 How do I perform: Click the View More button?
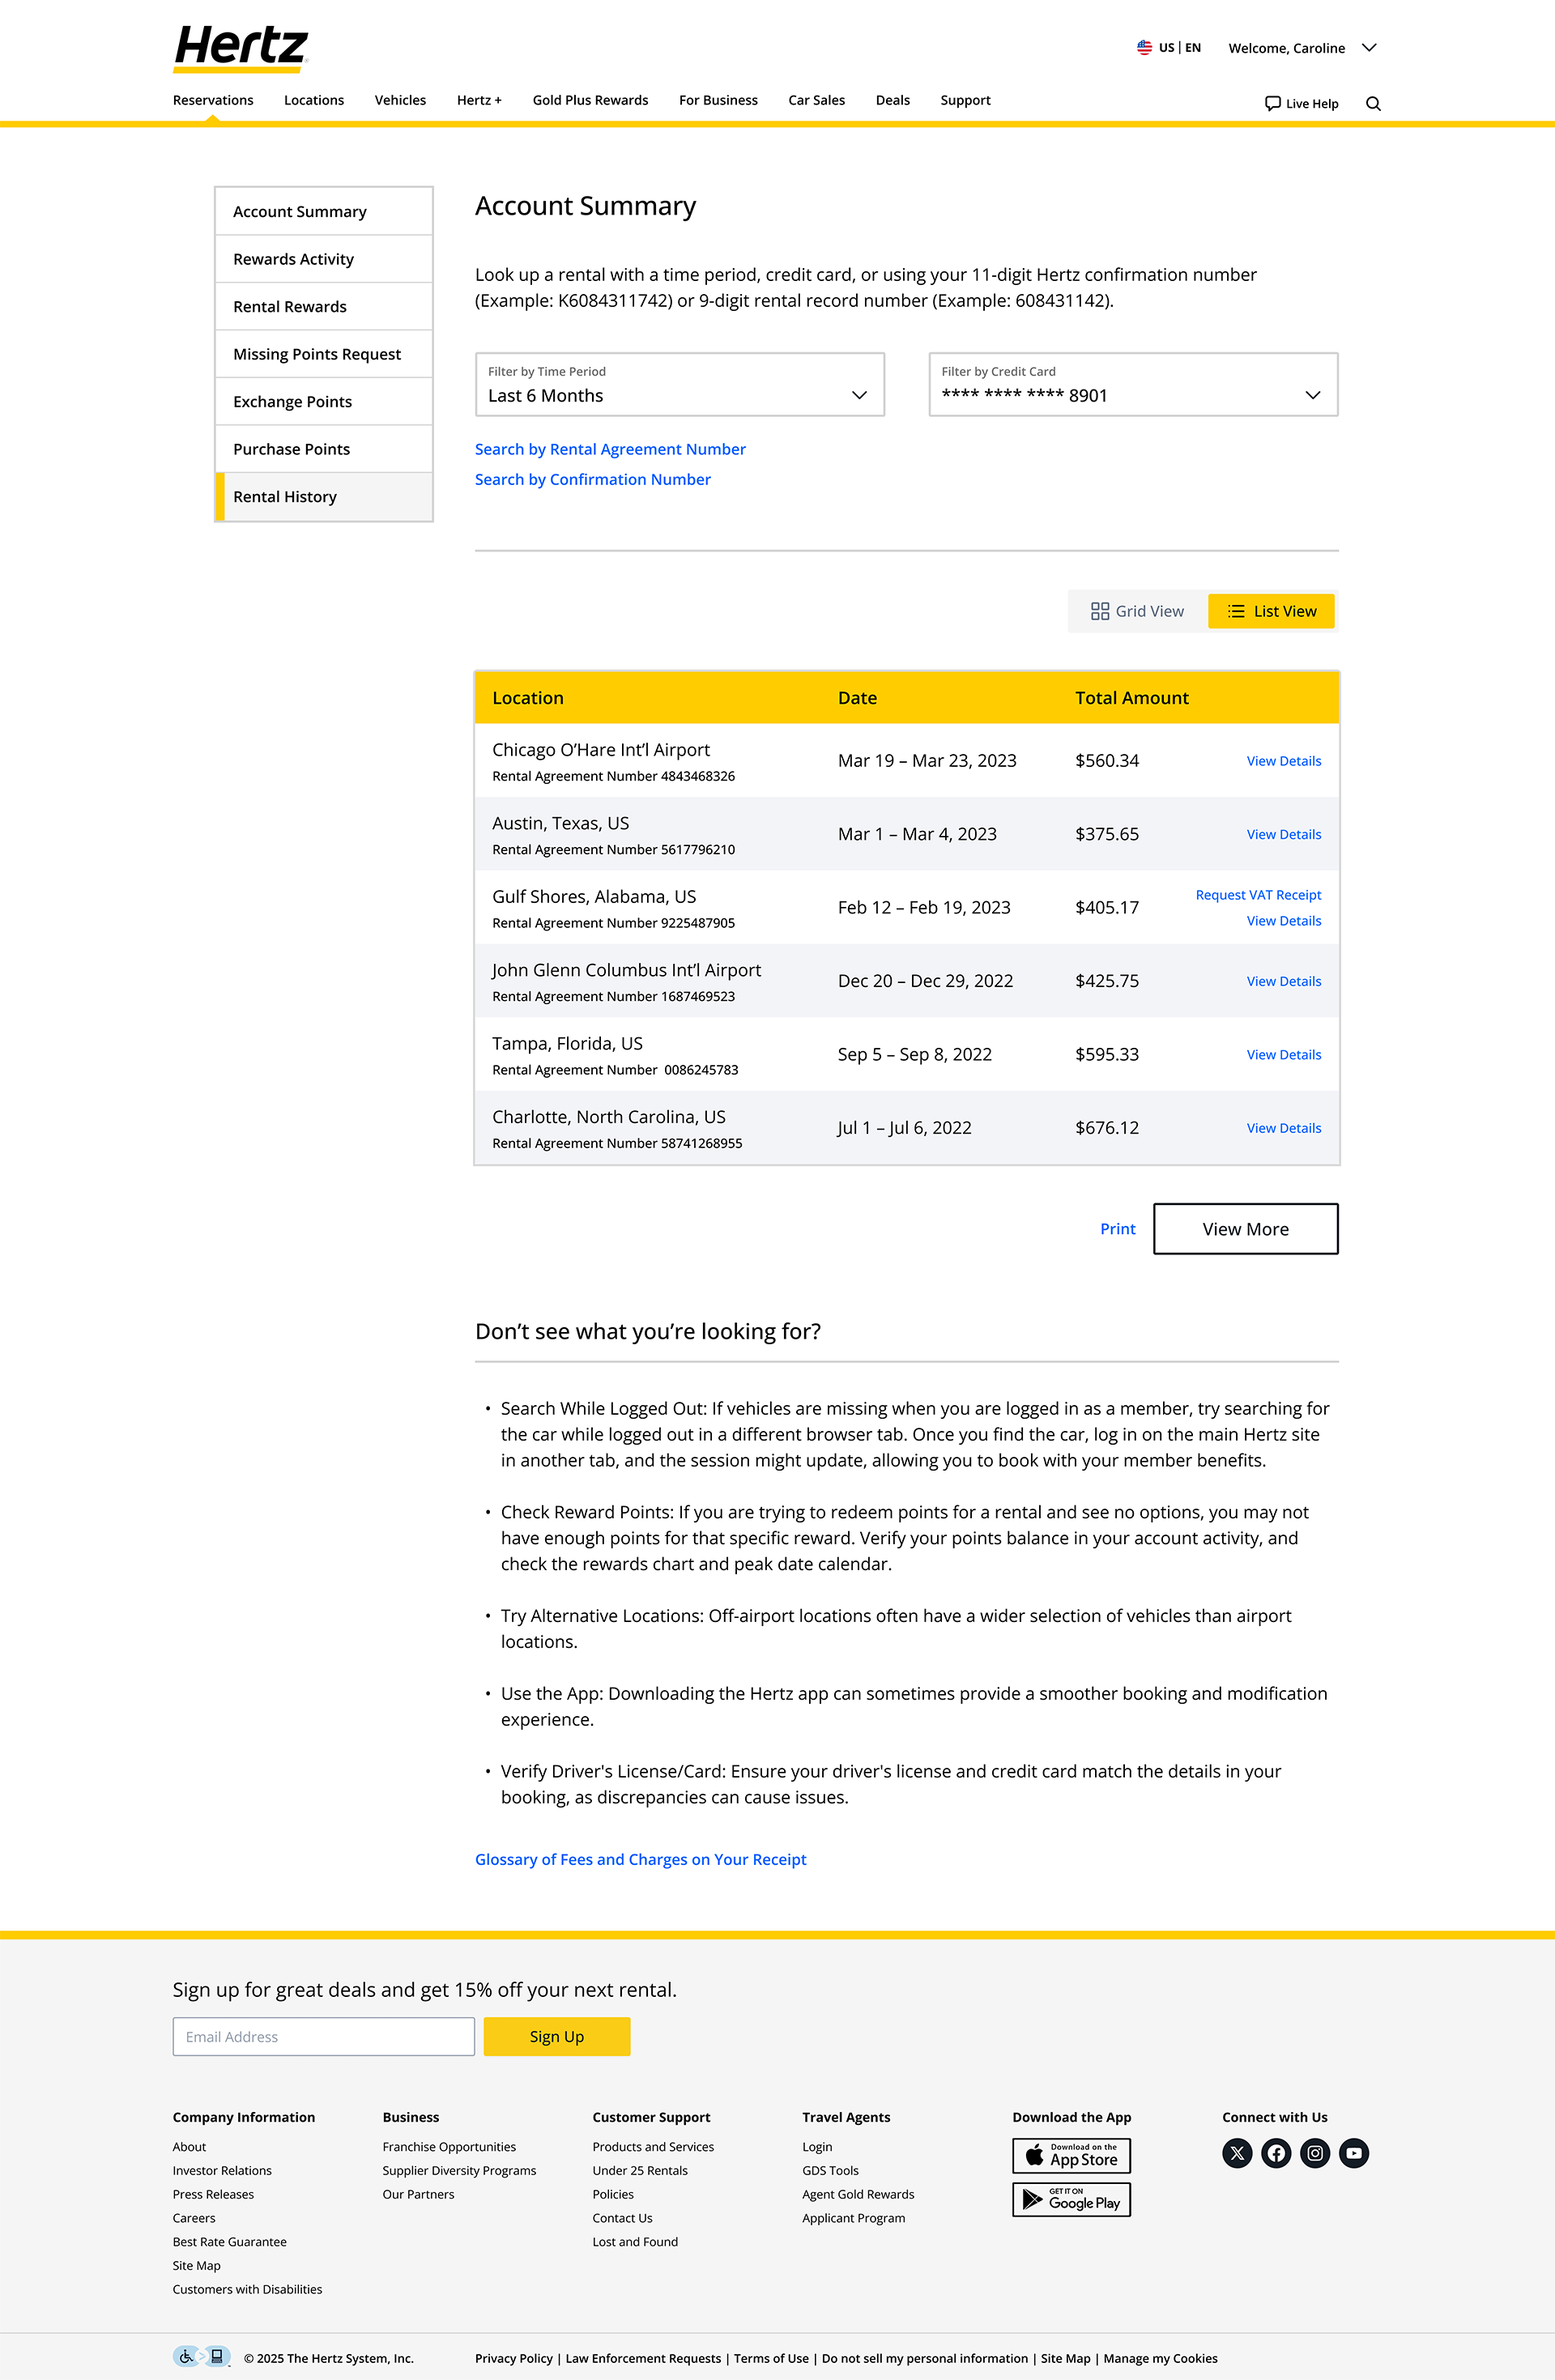pos(1245,1229)
